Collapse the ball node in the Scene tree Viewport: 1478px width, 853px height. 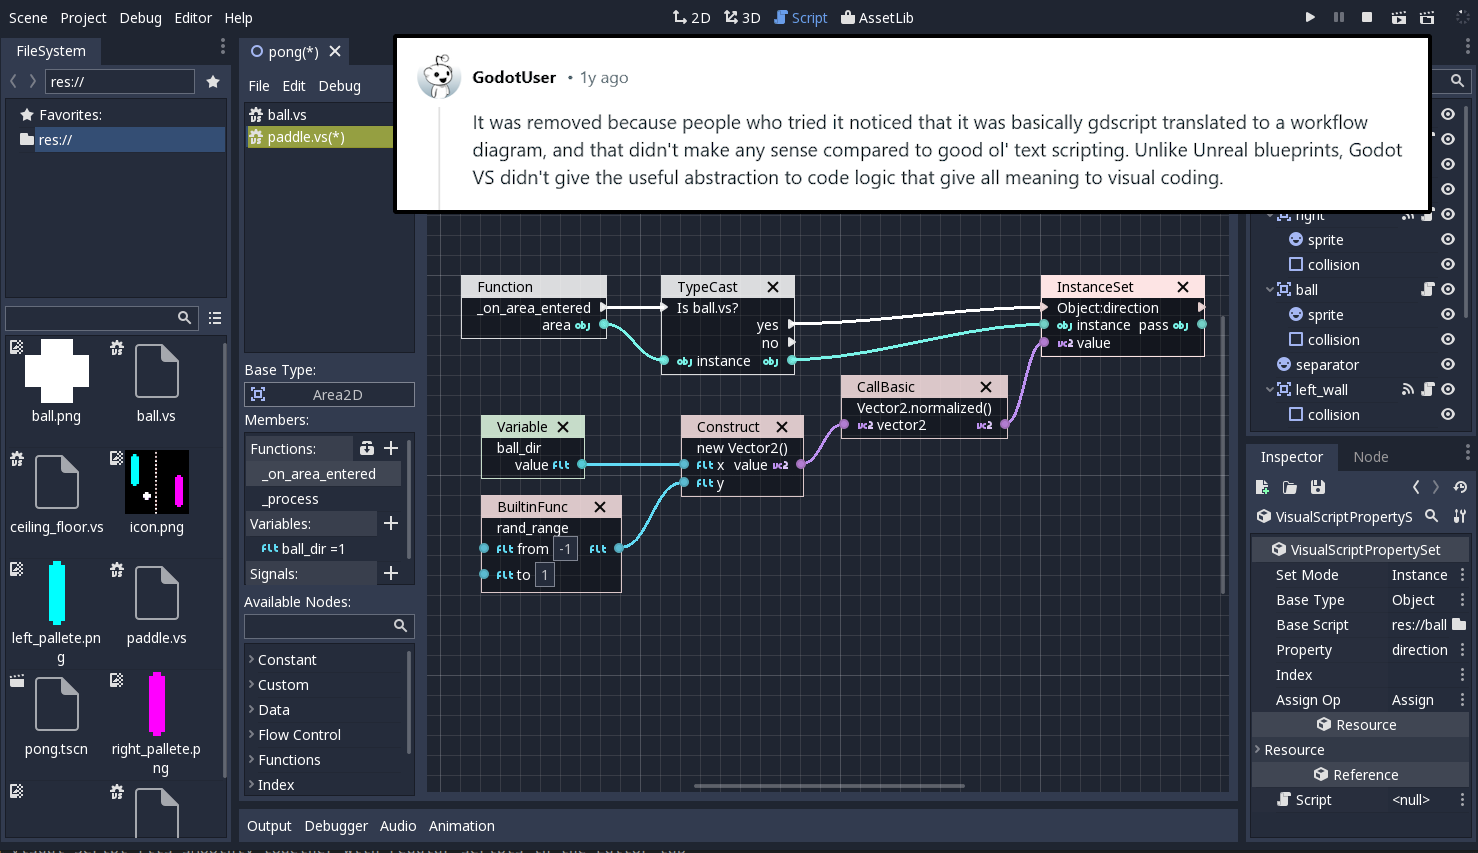point(1270,289)
